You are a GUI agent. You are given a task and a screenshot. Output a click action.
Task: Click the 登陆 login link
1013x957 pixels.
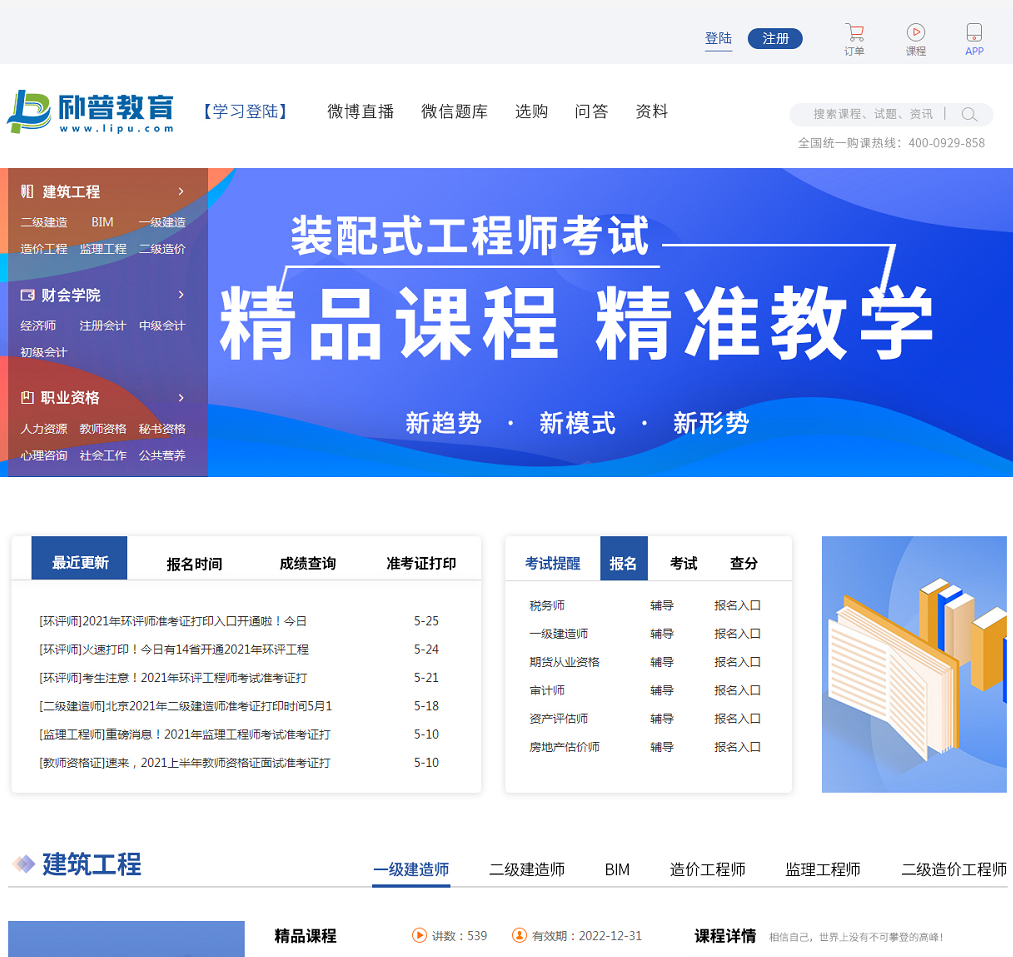718,38
